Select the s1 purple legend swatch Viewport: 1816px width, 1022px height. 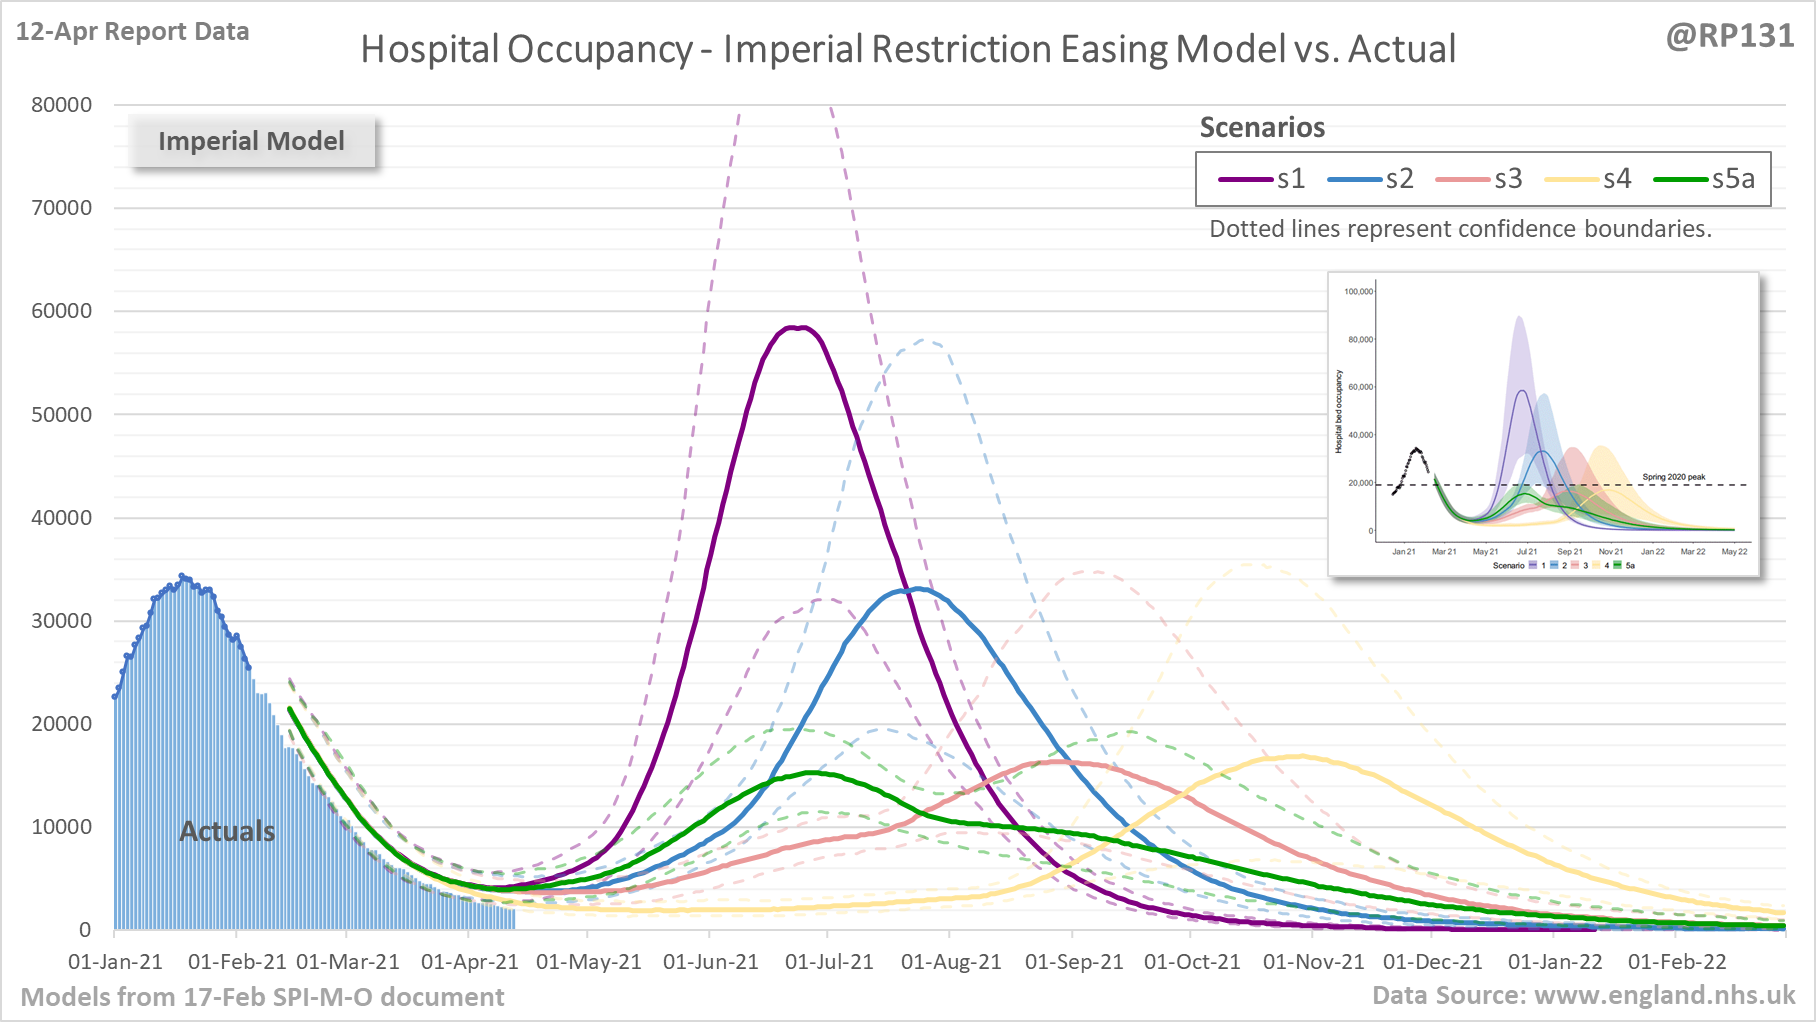click(1245, 179)
